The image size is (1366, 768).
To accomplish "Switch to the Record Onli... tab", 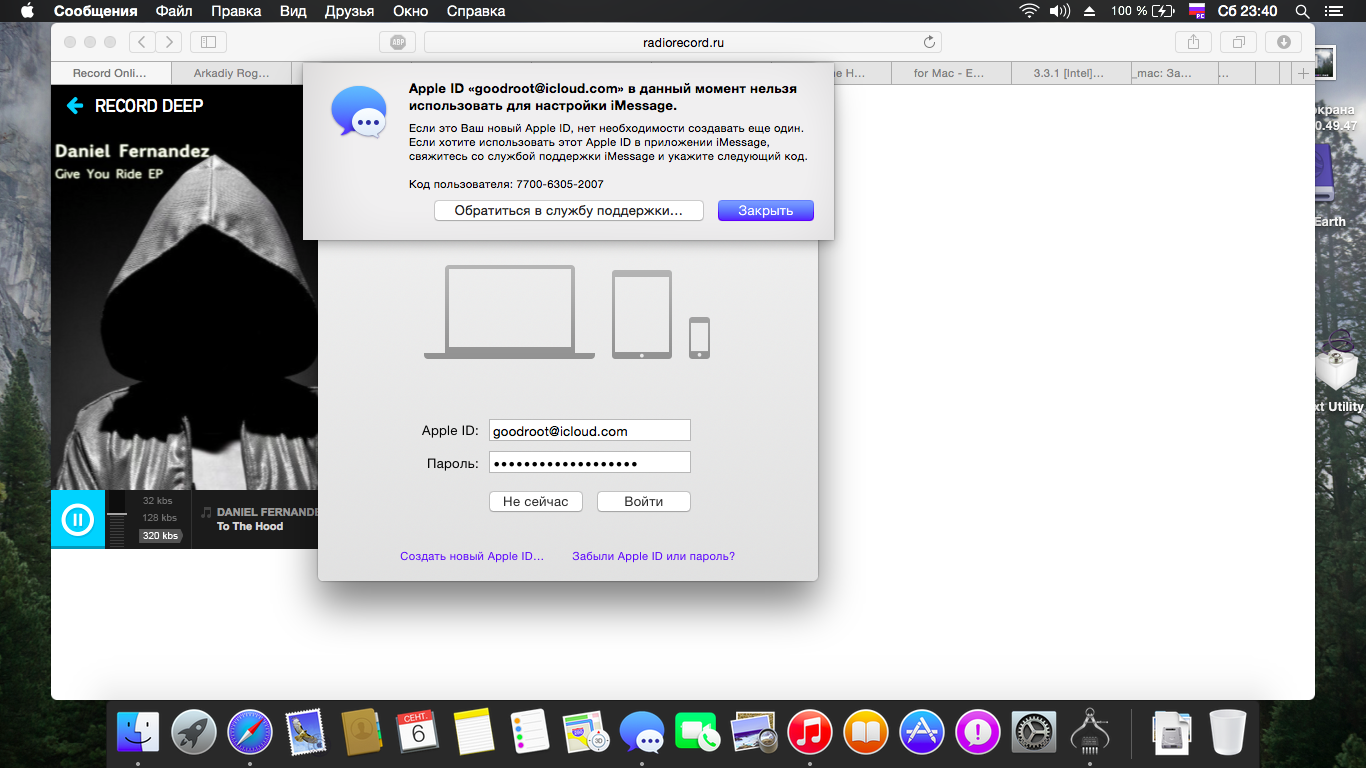I will pos(110,73).
